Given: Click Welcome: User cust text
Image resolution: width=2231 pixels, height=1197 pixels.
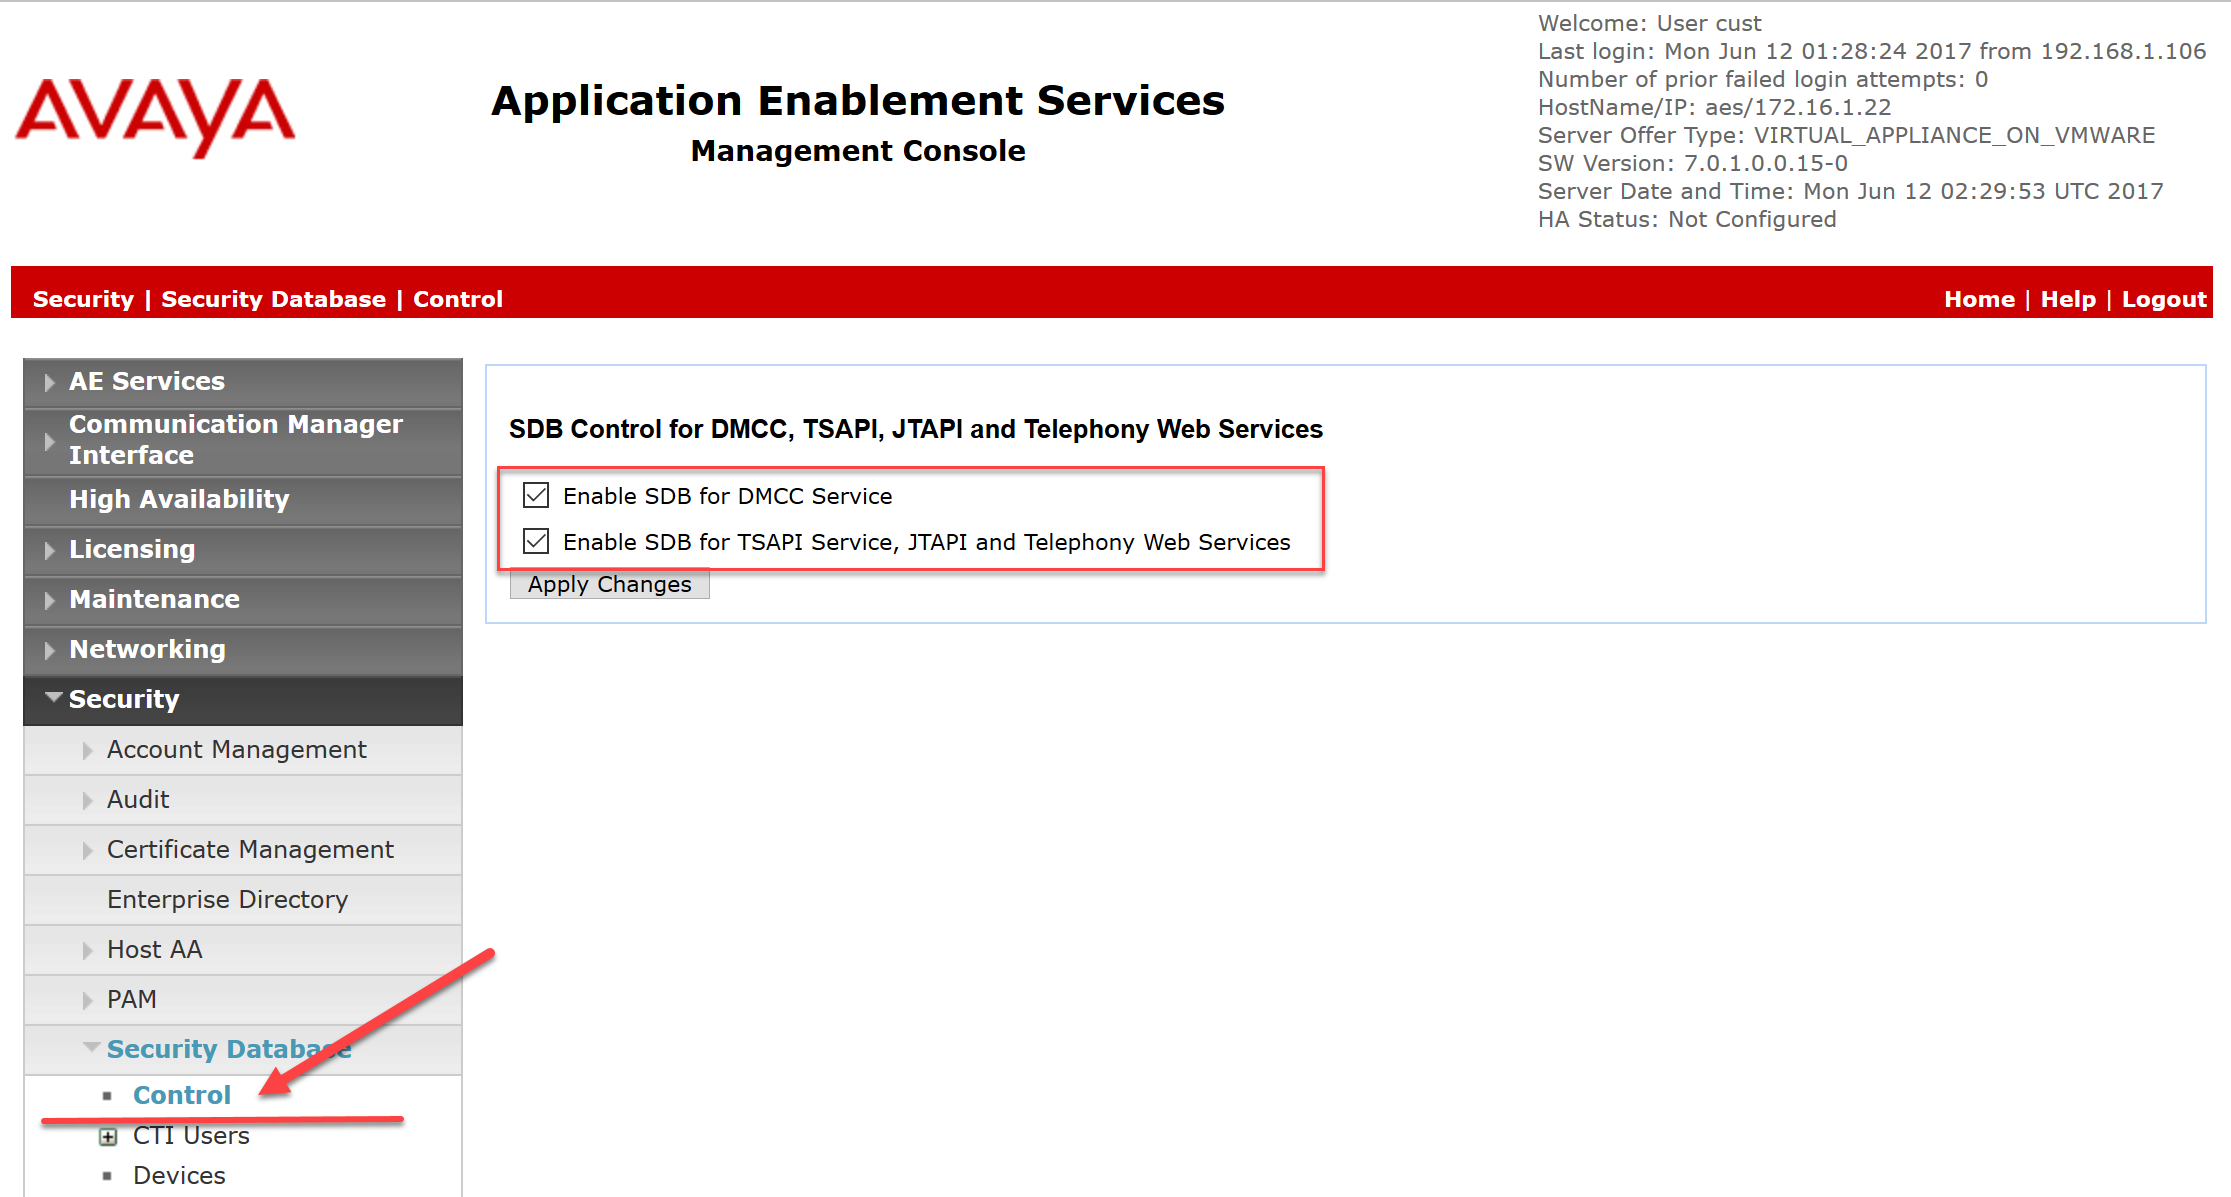Looking at the screenshot, I should tap(1649, 23).
